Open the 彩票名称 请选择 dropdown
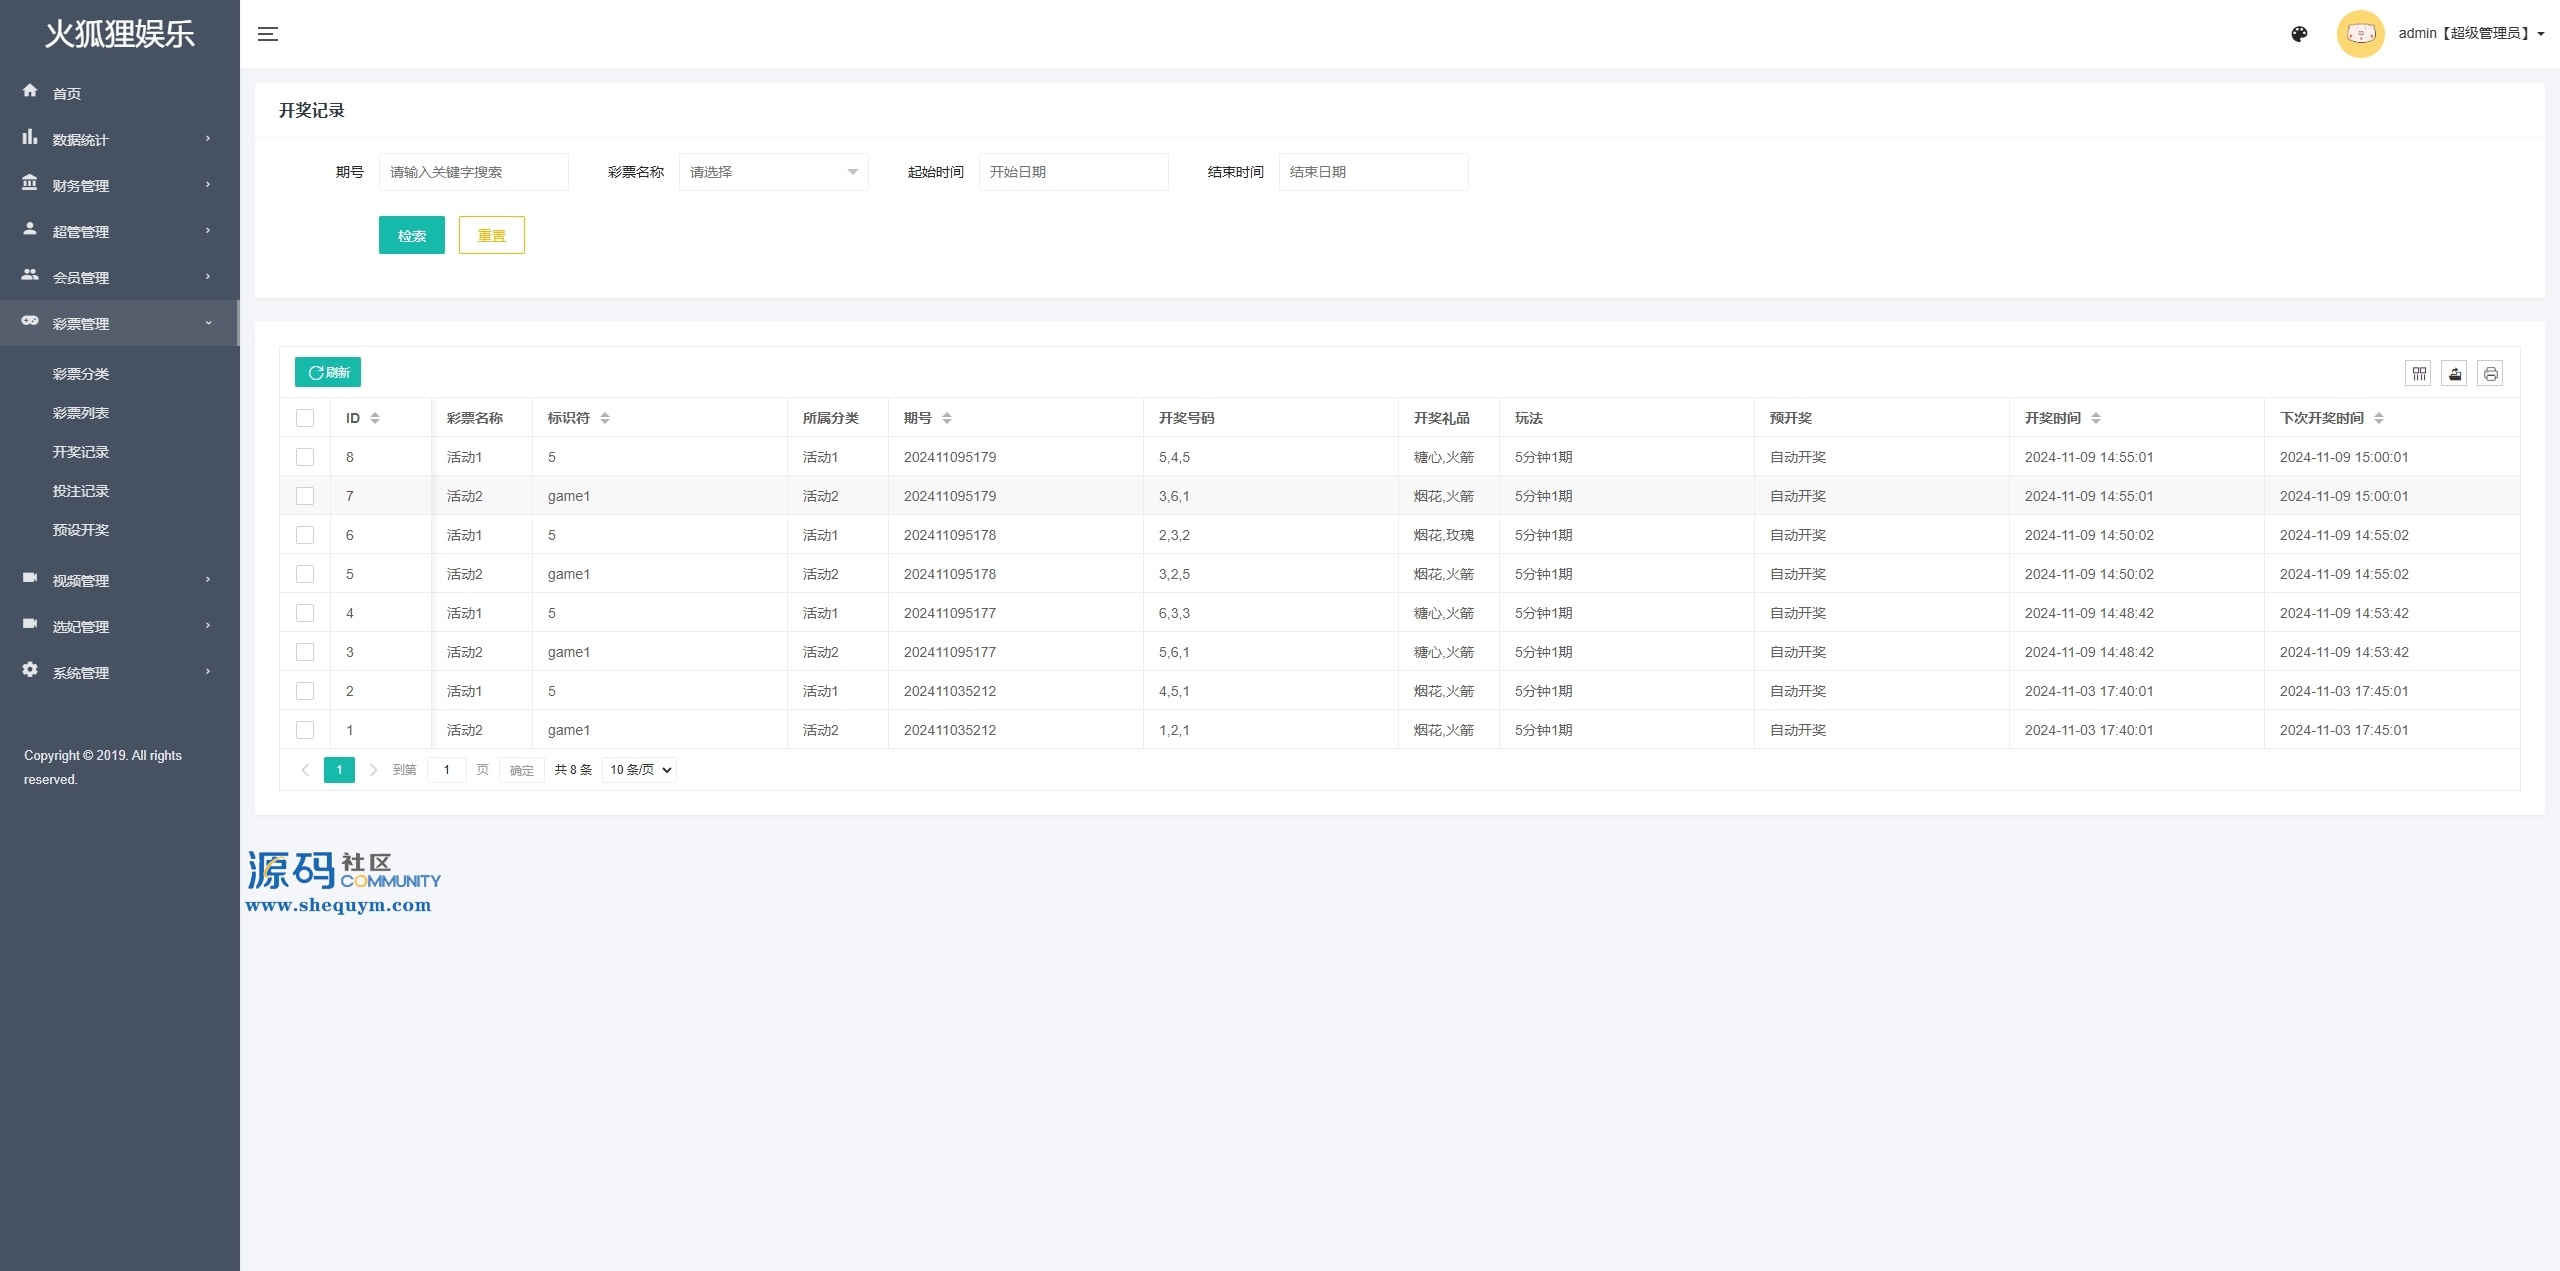This screenshot has width=2560, height=1271. click(773, 172)
